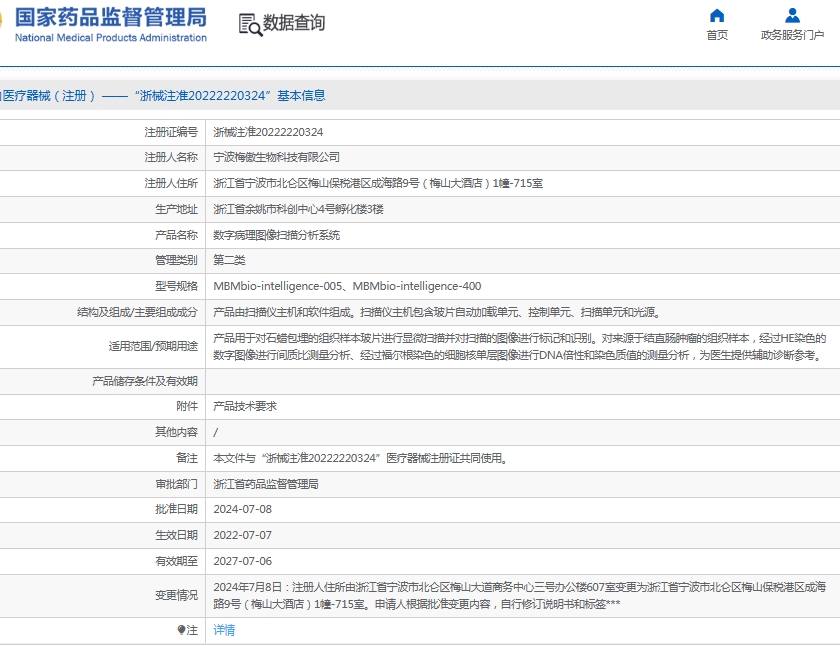Click the 注册人名称 field label

[x=171, y=158]
